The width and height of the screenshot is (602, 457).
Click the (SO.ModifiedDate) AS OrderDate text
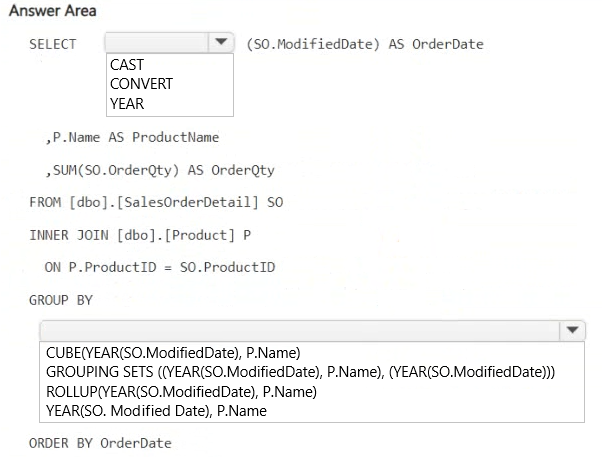click(x=365, y=44)
